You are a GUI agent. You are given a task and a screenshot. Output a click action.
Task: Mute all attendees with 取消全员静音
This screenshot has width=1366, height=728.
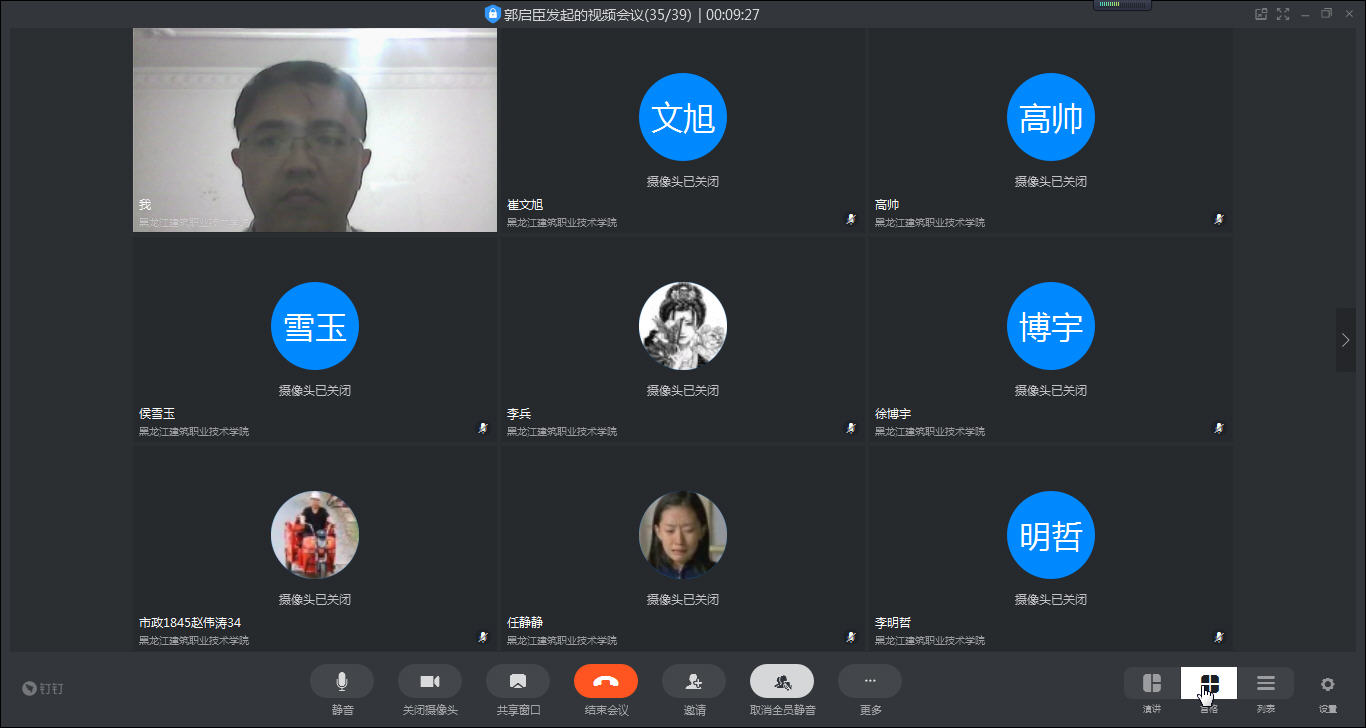click(x=781, y=690)
